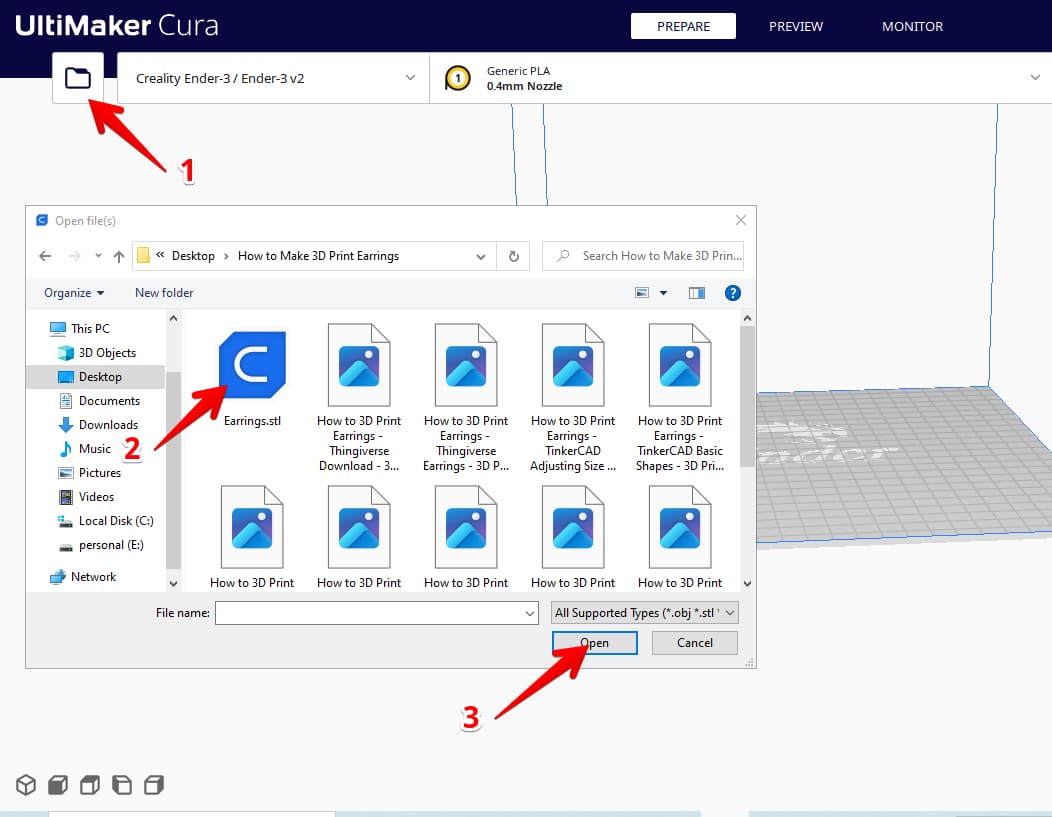1052x817 pixels.
Task: Click the Open button
Action: click(594, 643)
